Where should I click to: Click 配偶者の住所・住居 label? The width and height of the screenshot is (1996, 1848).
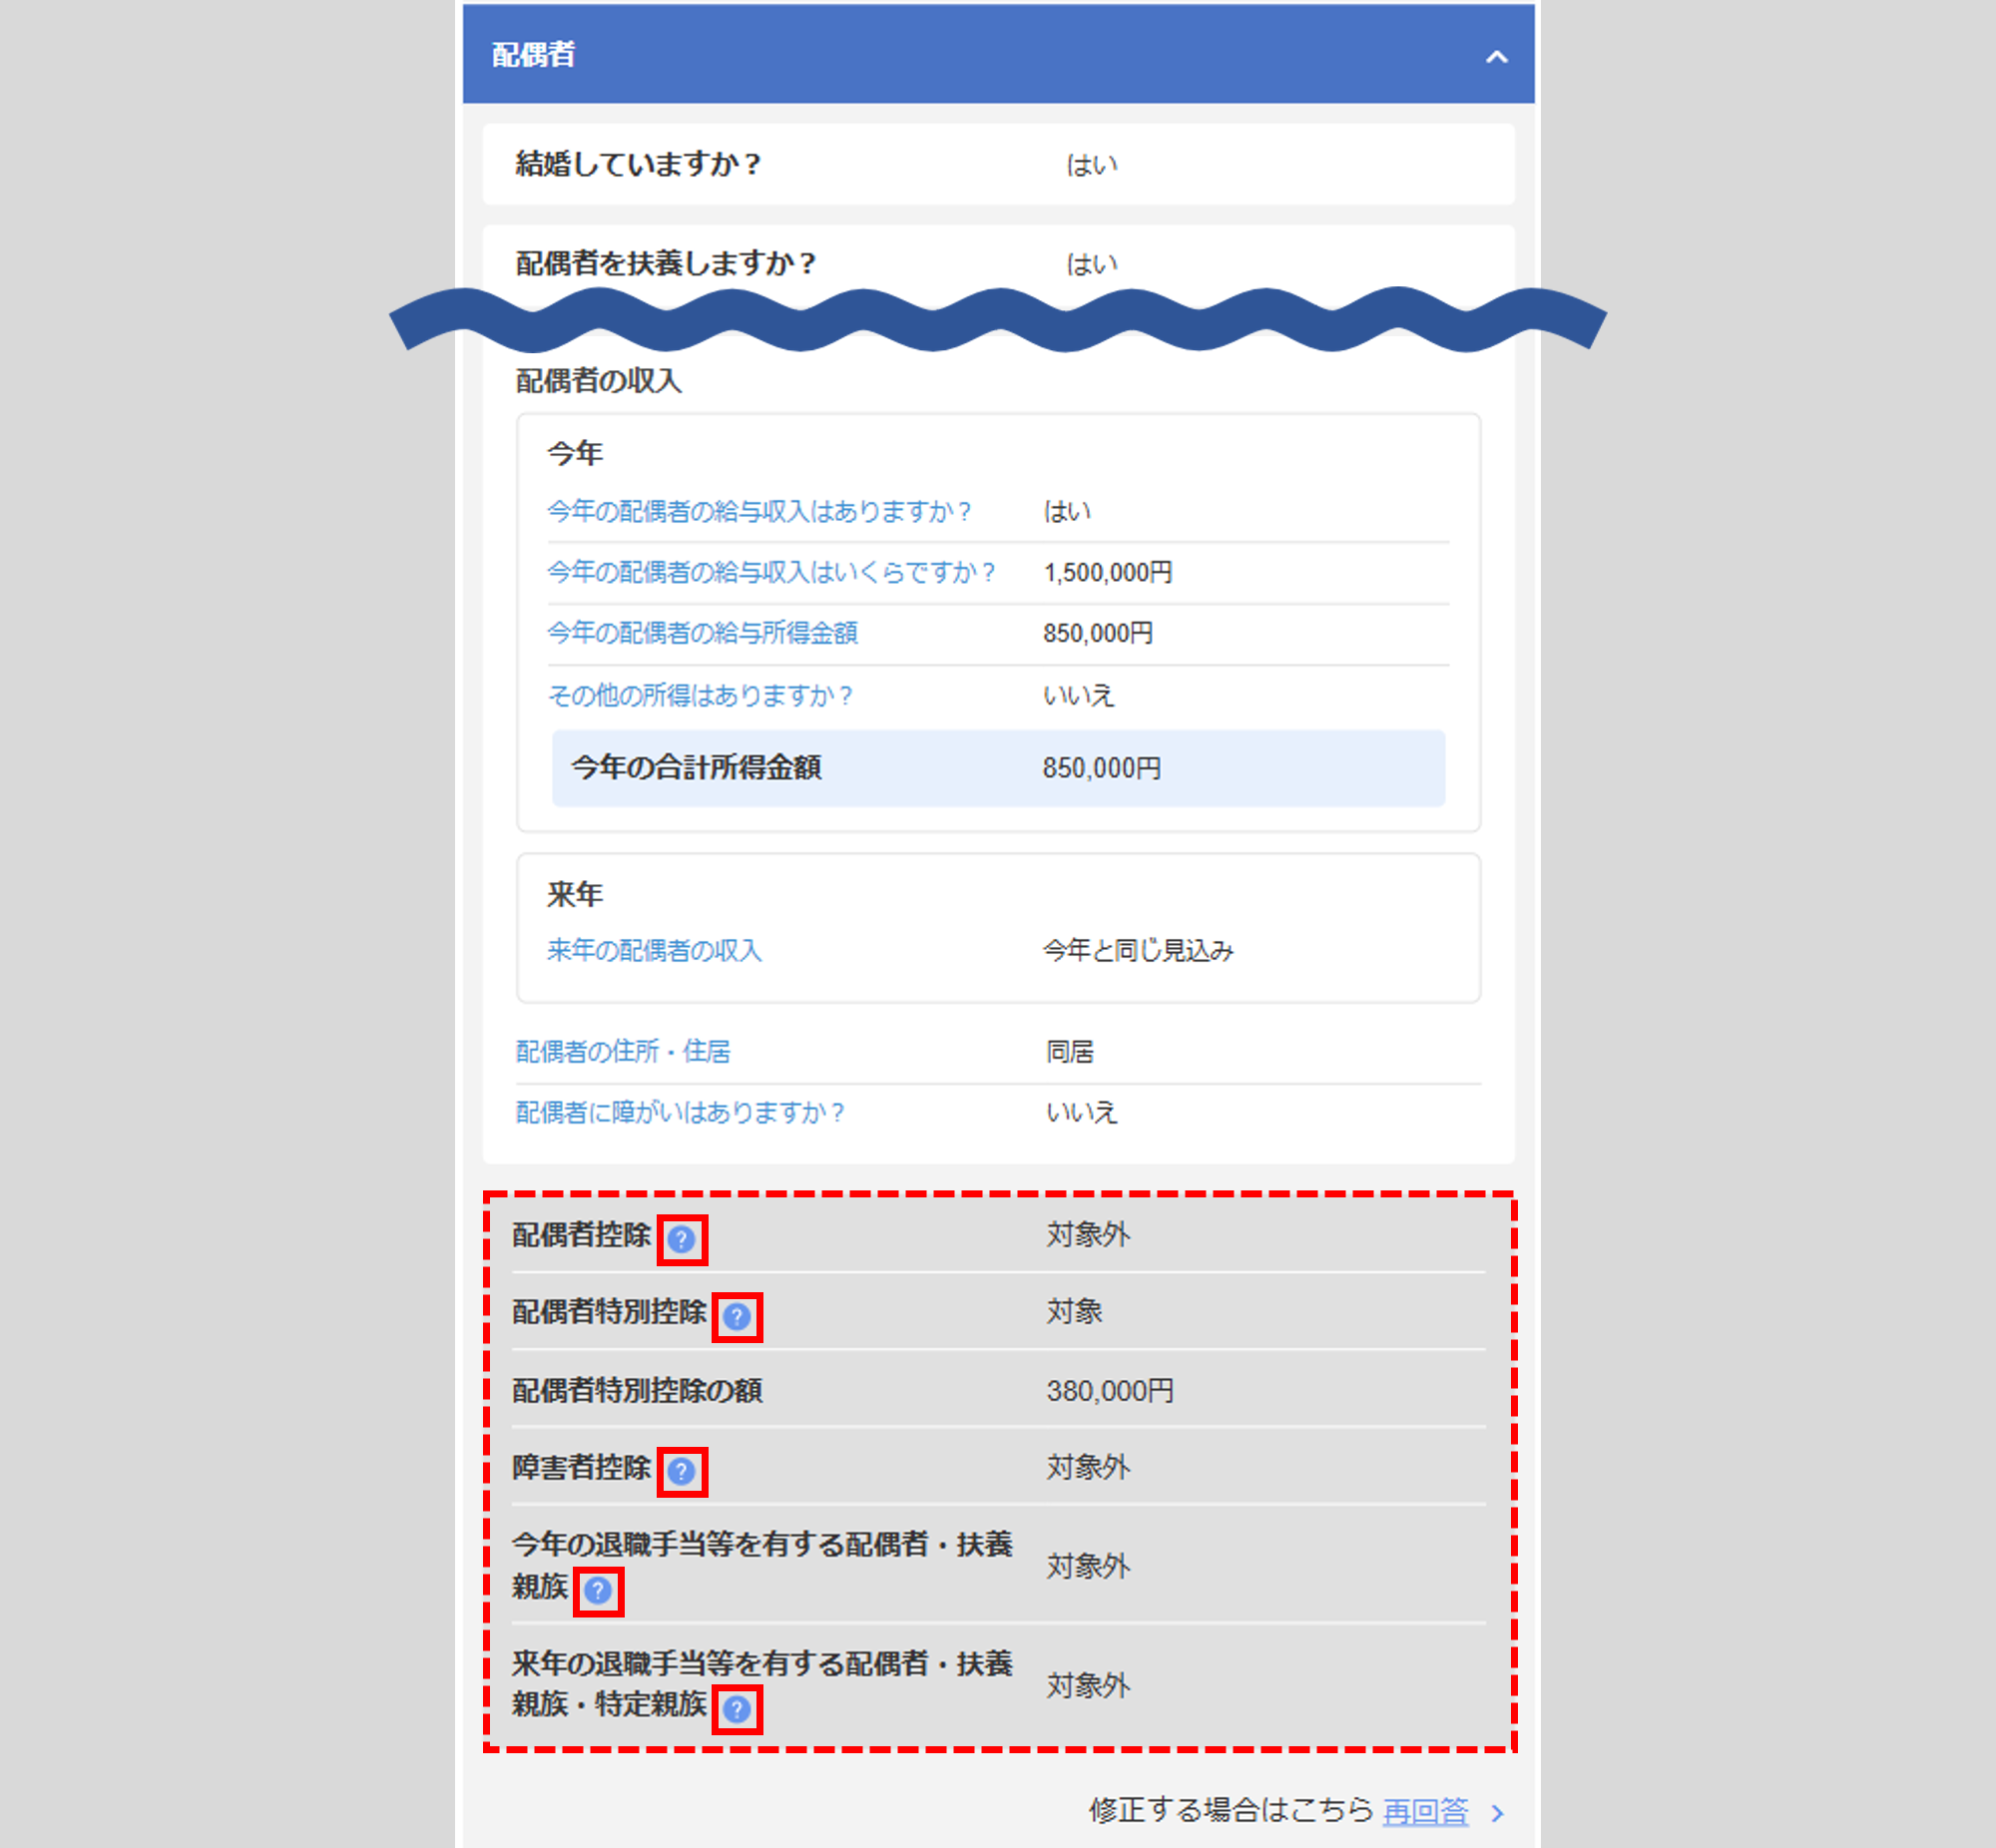coord(623,1051)
